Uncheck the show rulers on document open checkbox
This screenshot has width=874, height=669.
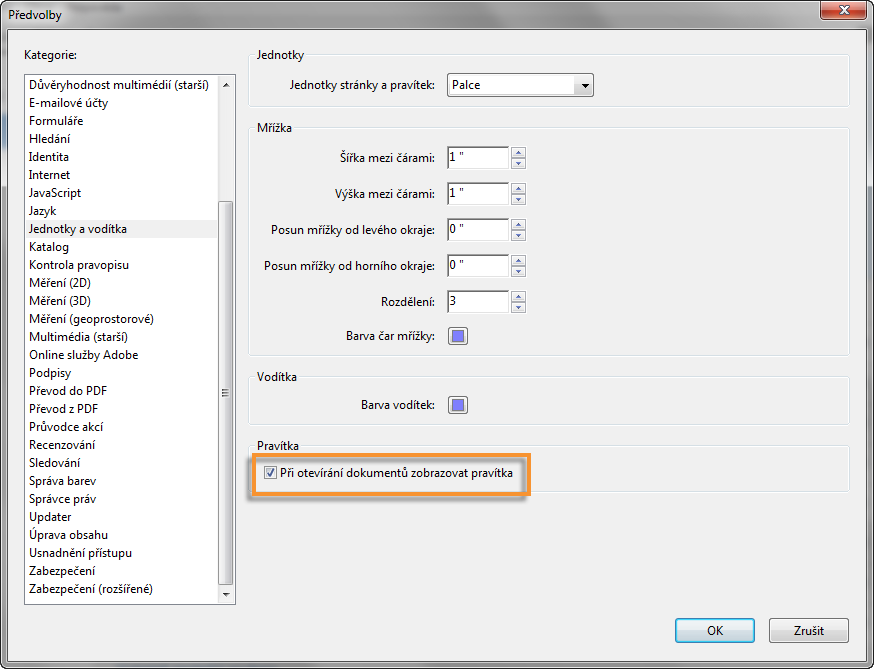pyautogui.click(x=270, y=473)
